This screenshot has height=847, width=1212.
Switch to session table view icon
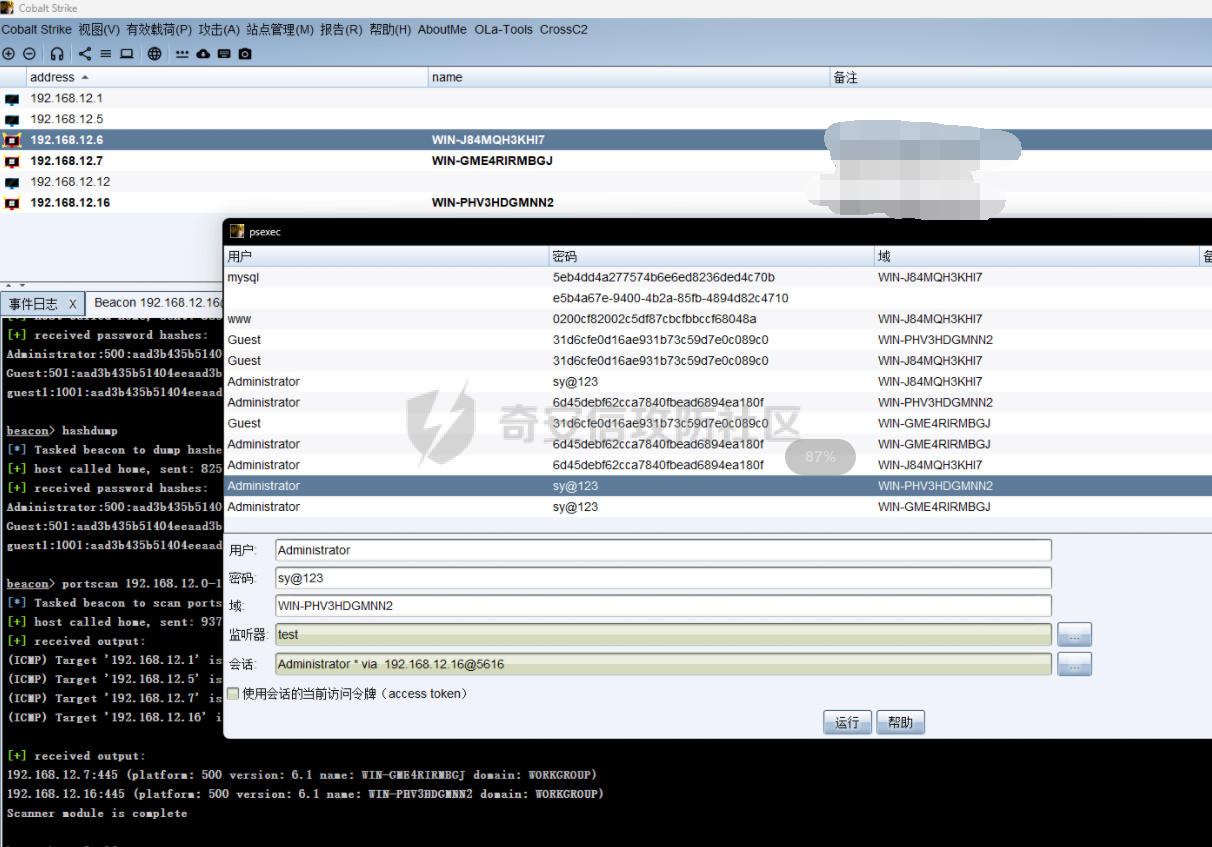[x=105, y=54]
